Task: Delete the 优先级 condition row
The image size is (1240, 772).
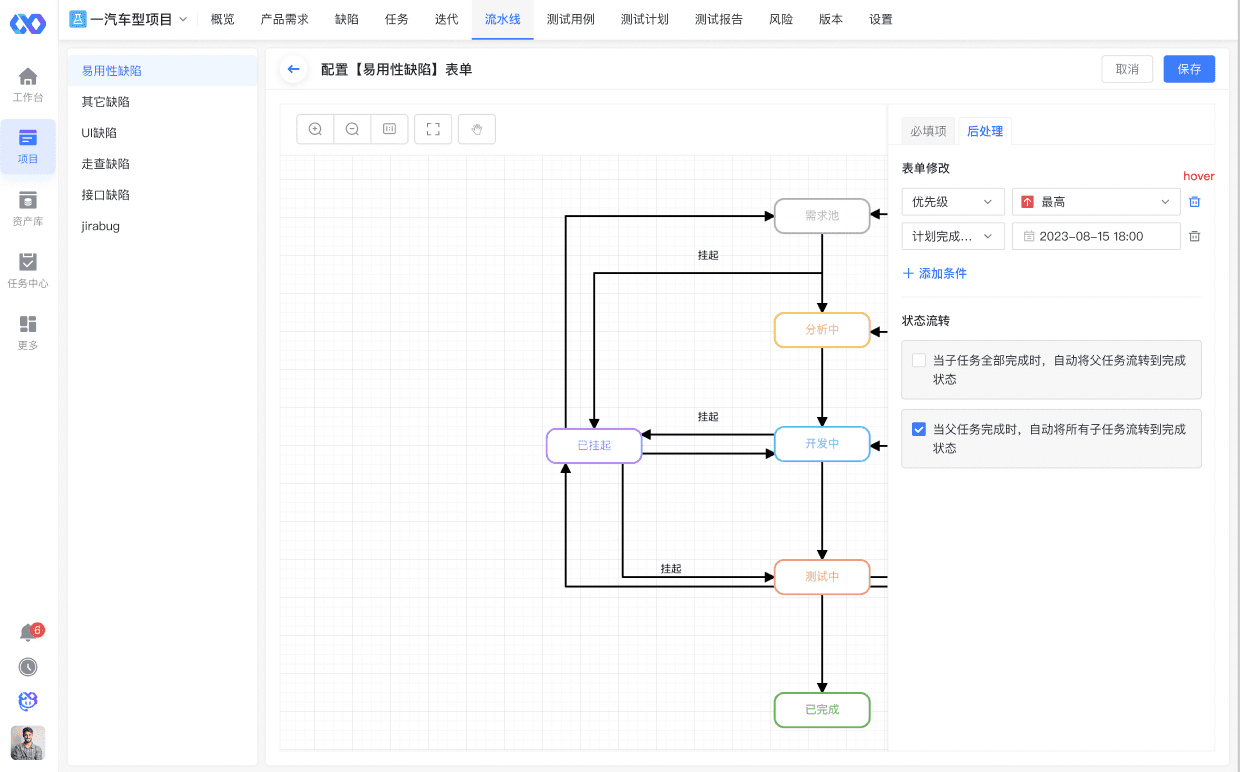Action: click(1194, 202)
